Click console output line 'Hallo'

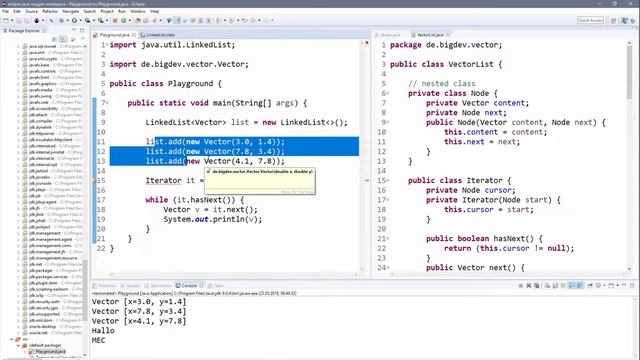point(103,331)
